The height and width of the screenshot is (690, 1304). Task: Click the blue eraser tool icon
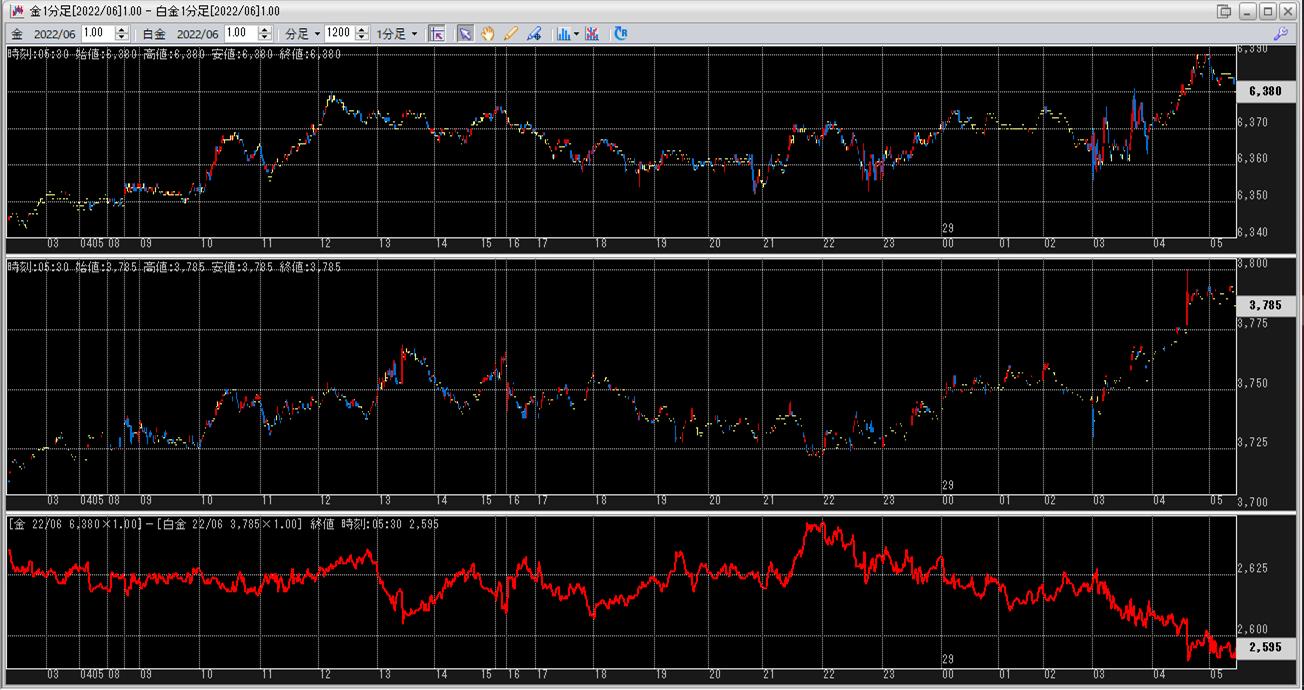535,33
